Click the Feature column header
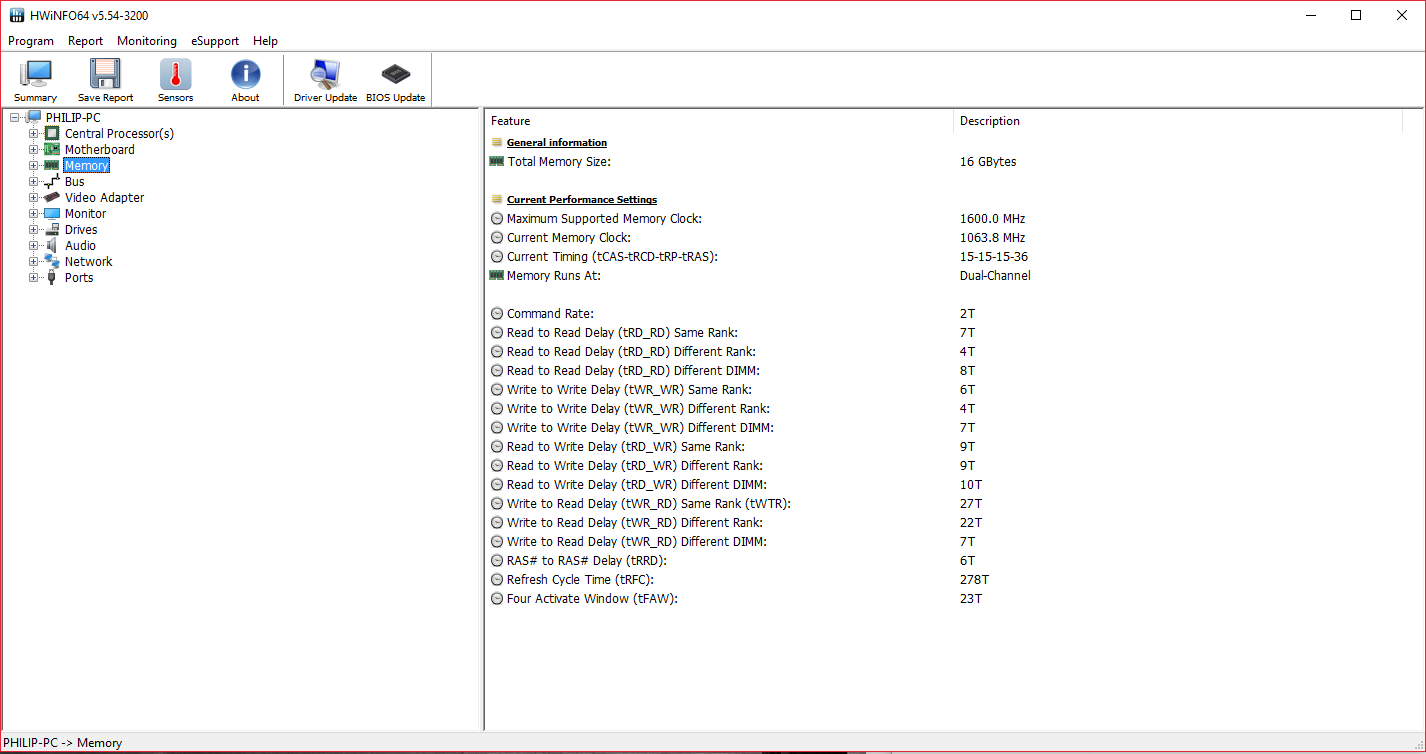The width and height of the screenshot is (1426, 754). pyautogui.click(x=719, y=121)
